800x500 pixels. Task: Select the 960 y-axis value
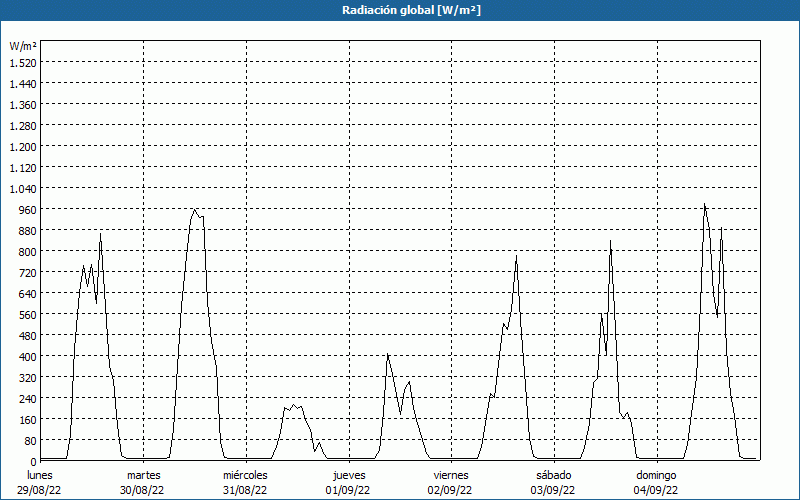pyautogui.click(x=28, y=210)
